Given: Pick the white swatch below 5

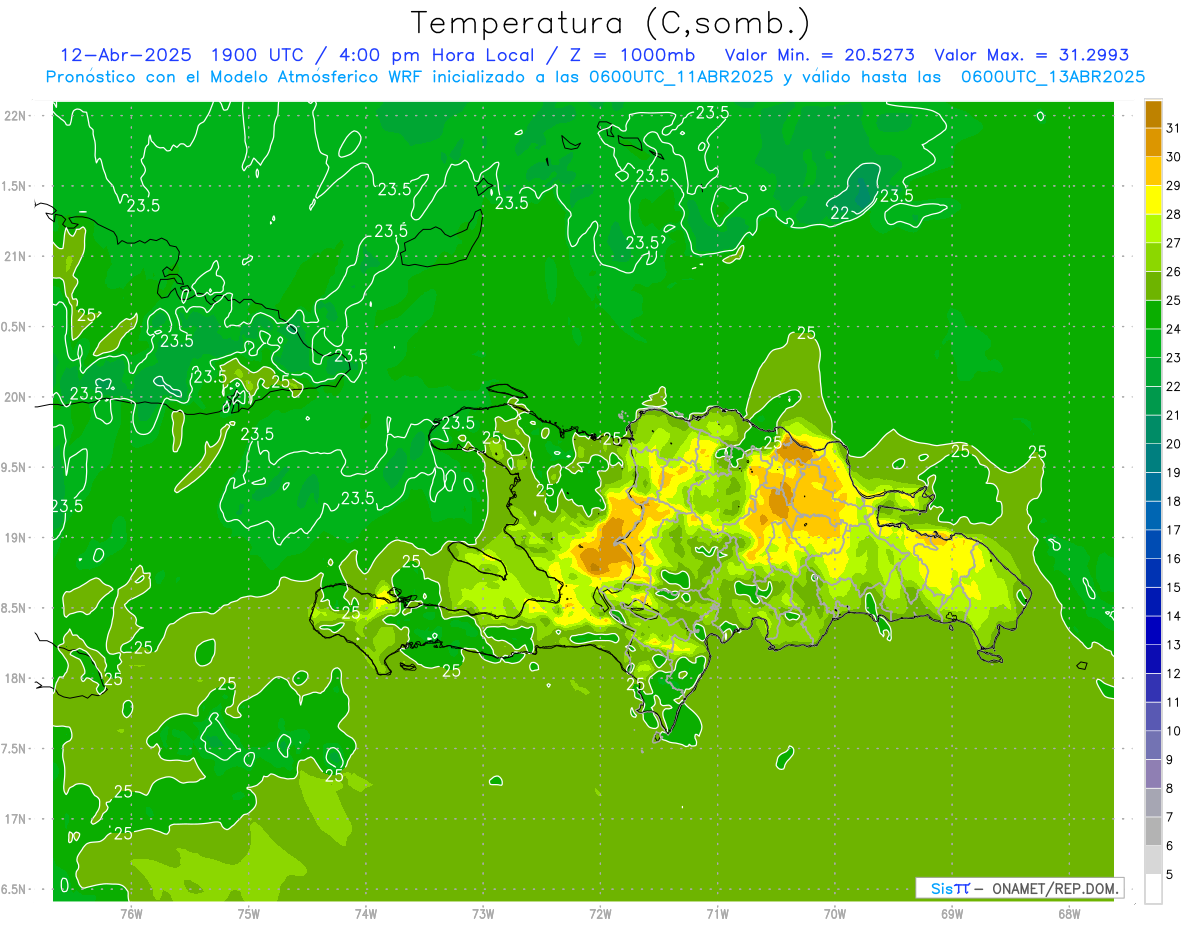Looking at the screenshot, I should point(1153,889).
